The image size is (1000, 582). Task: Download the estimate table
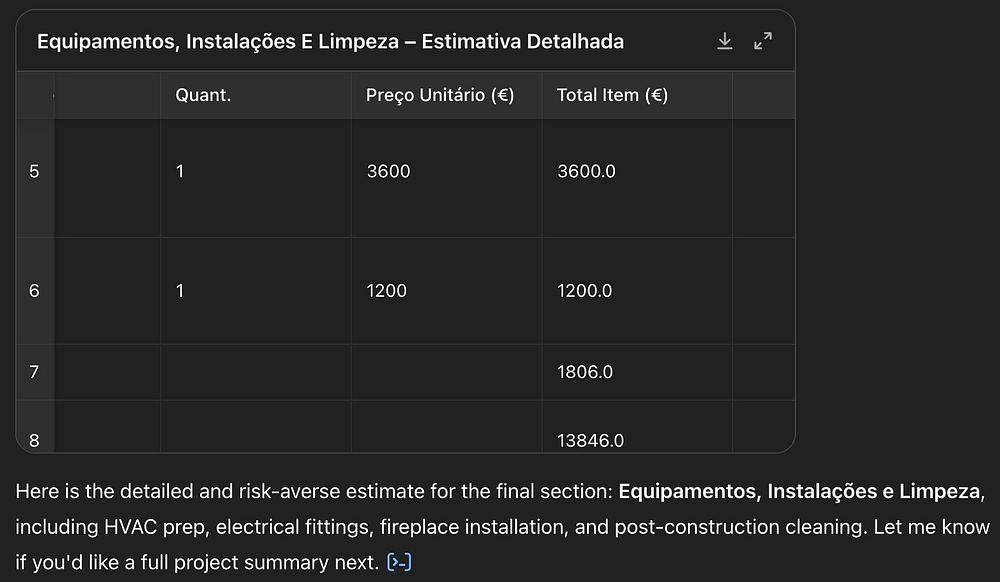[x=725, y=41]
